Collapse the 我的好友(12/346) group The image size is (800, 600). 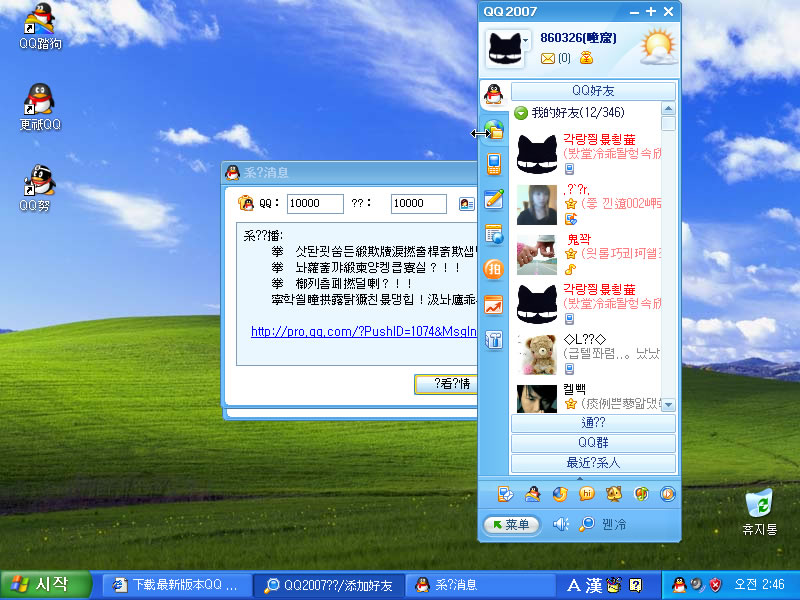[x=520, y=113]
